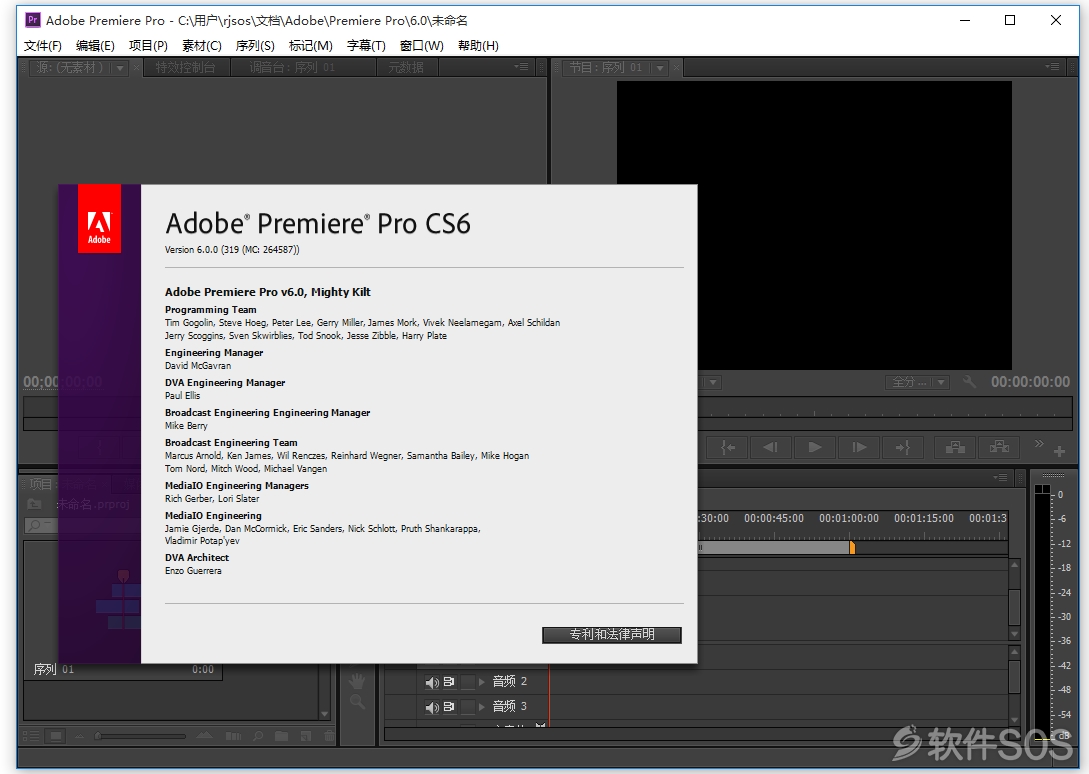Open the 文件(F) menu
This screenshot has width=1089, height=774.
[x=42, y=46]
